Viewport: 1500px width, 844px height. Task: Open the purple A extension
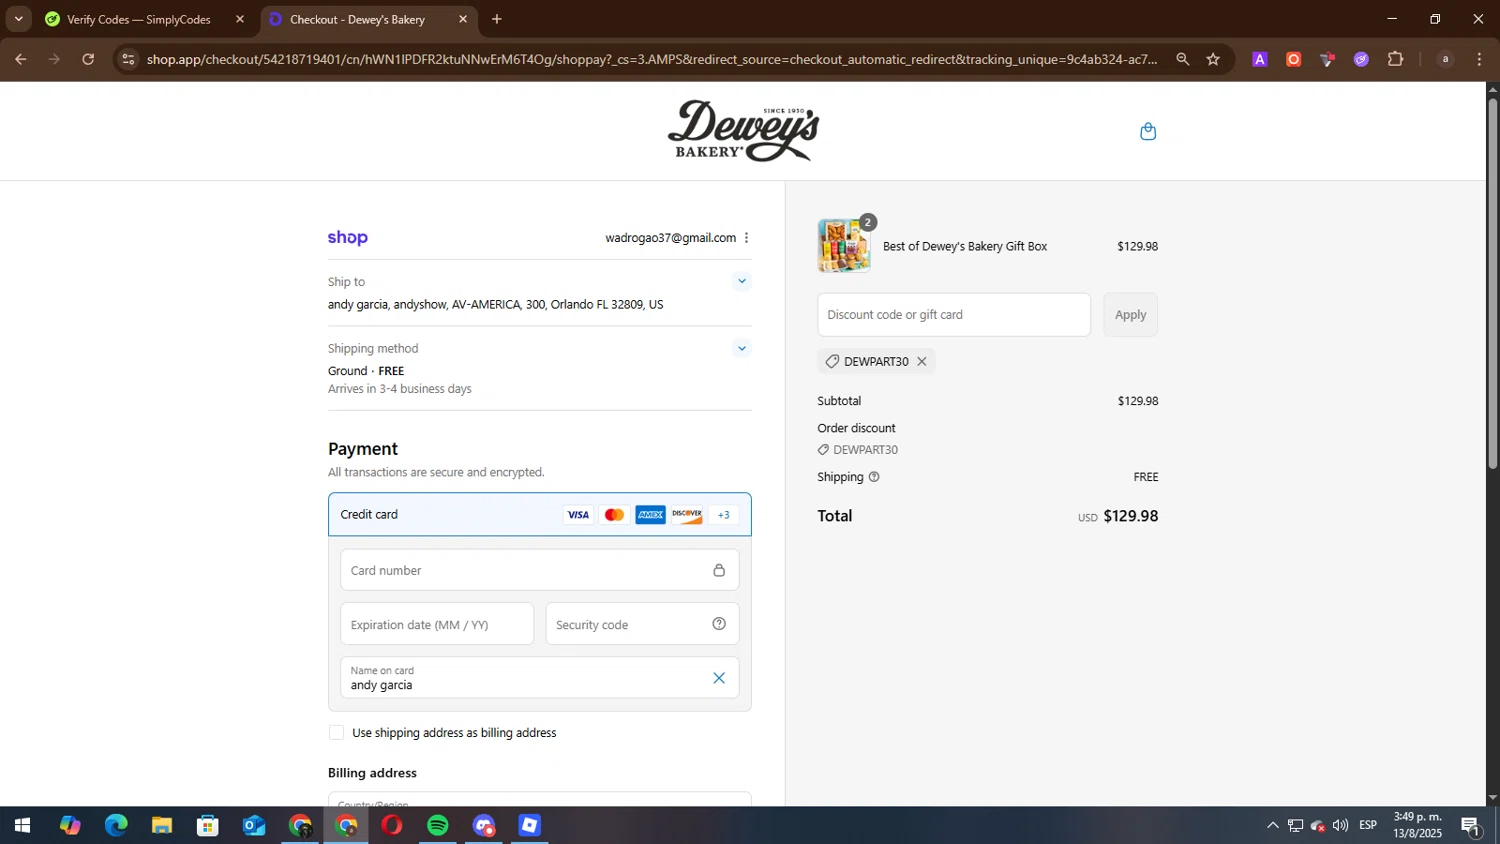(x=1260, y=59)
